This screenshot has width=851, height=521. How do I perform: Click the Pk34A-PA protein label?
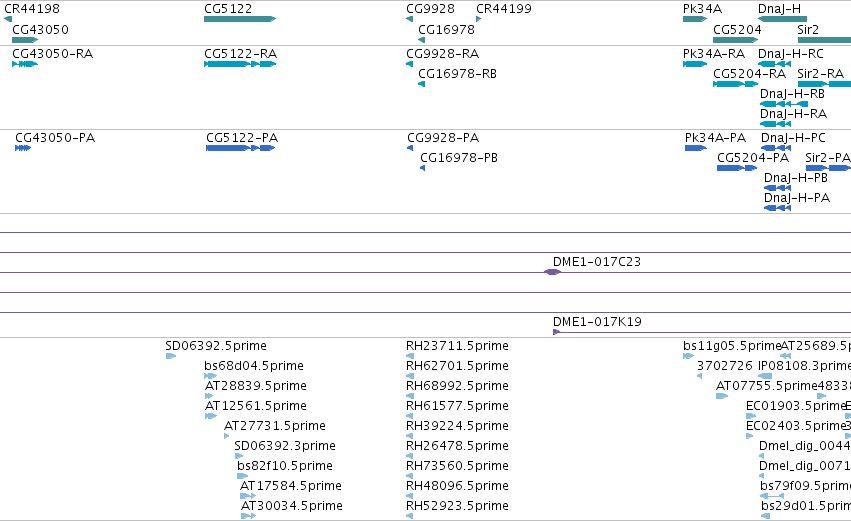point(715,138)
